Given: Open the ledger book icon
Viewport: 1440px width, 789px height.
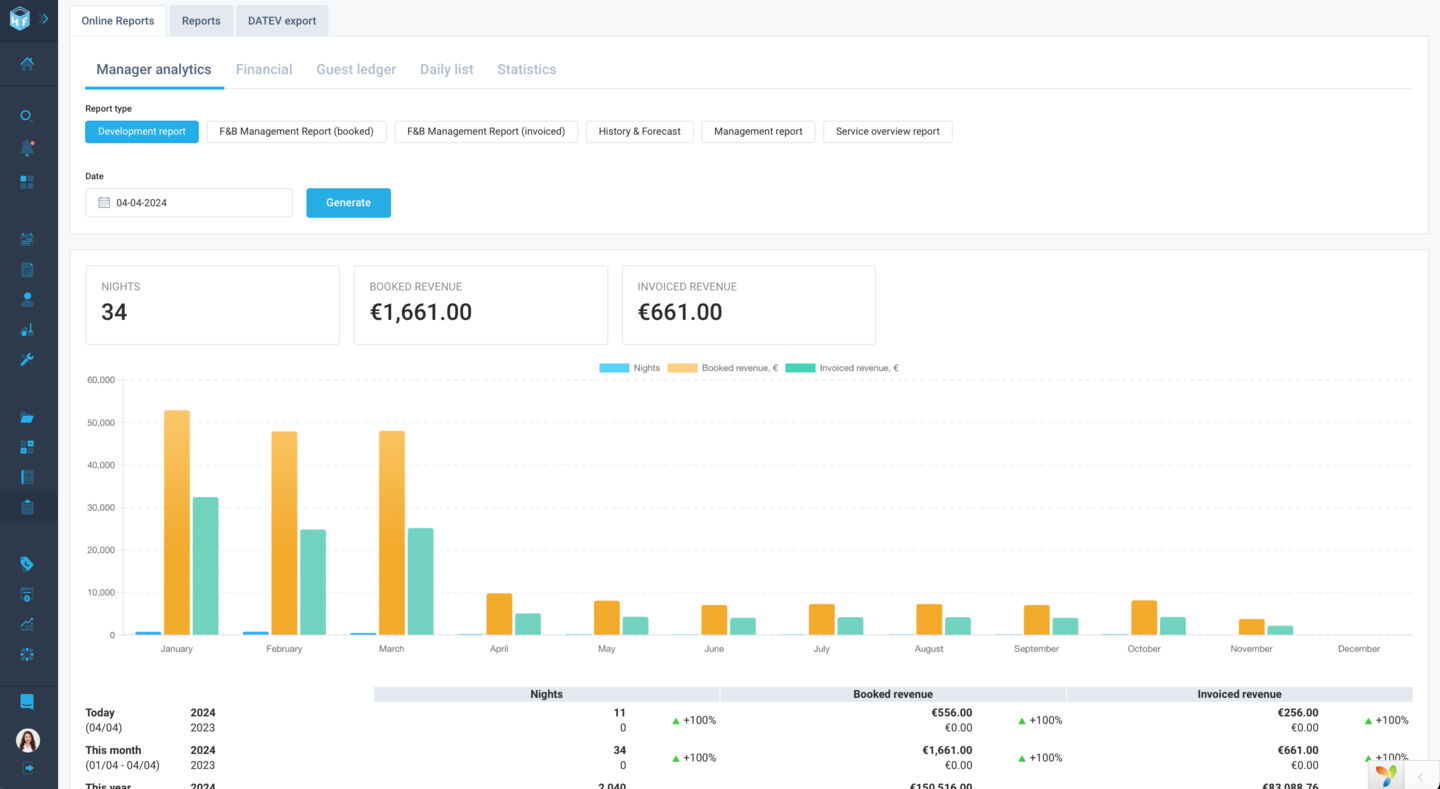Looking at the screenshot, I should [x=27, y=477].
